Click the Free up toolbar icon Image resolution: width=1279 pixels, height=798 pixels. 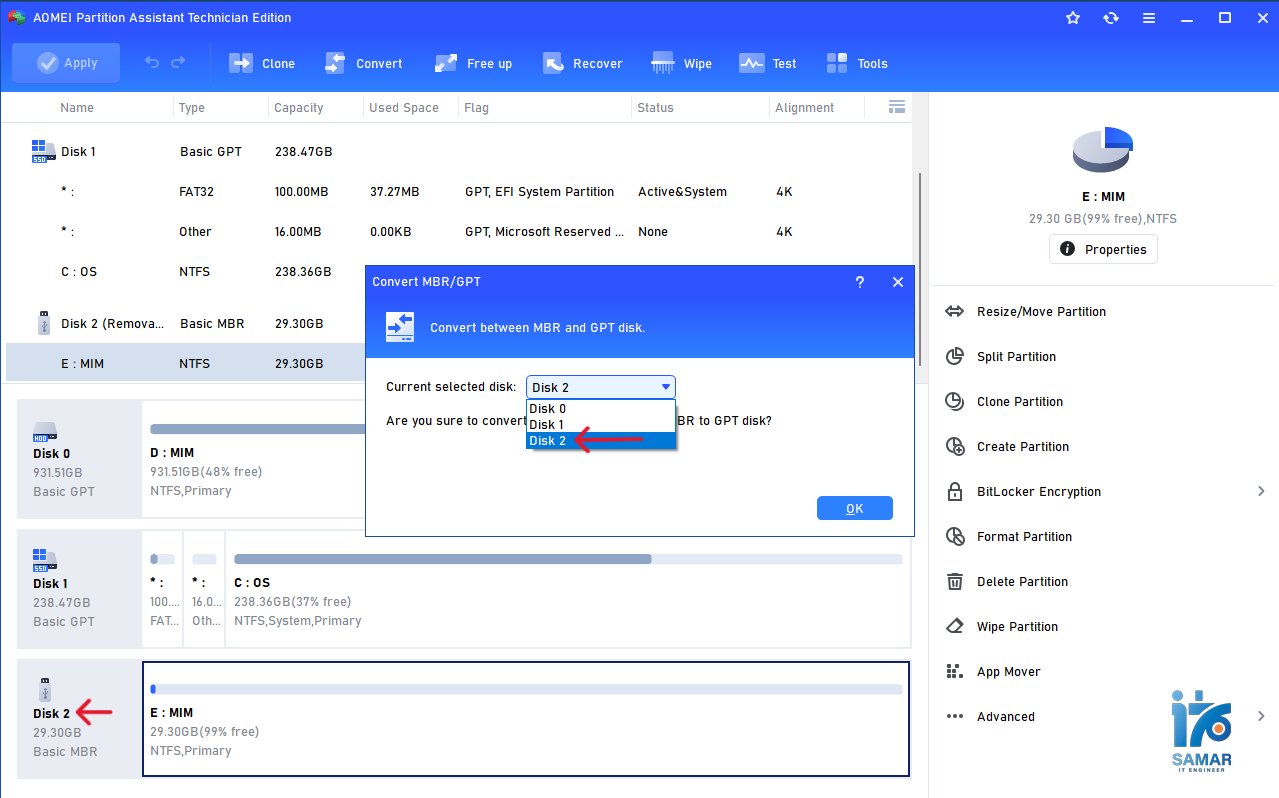[x=473, y=63]
